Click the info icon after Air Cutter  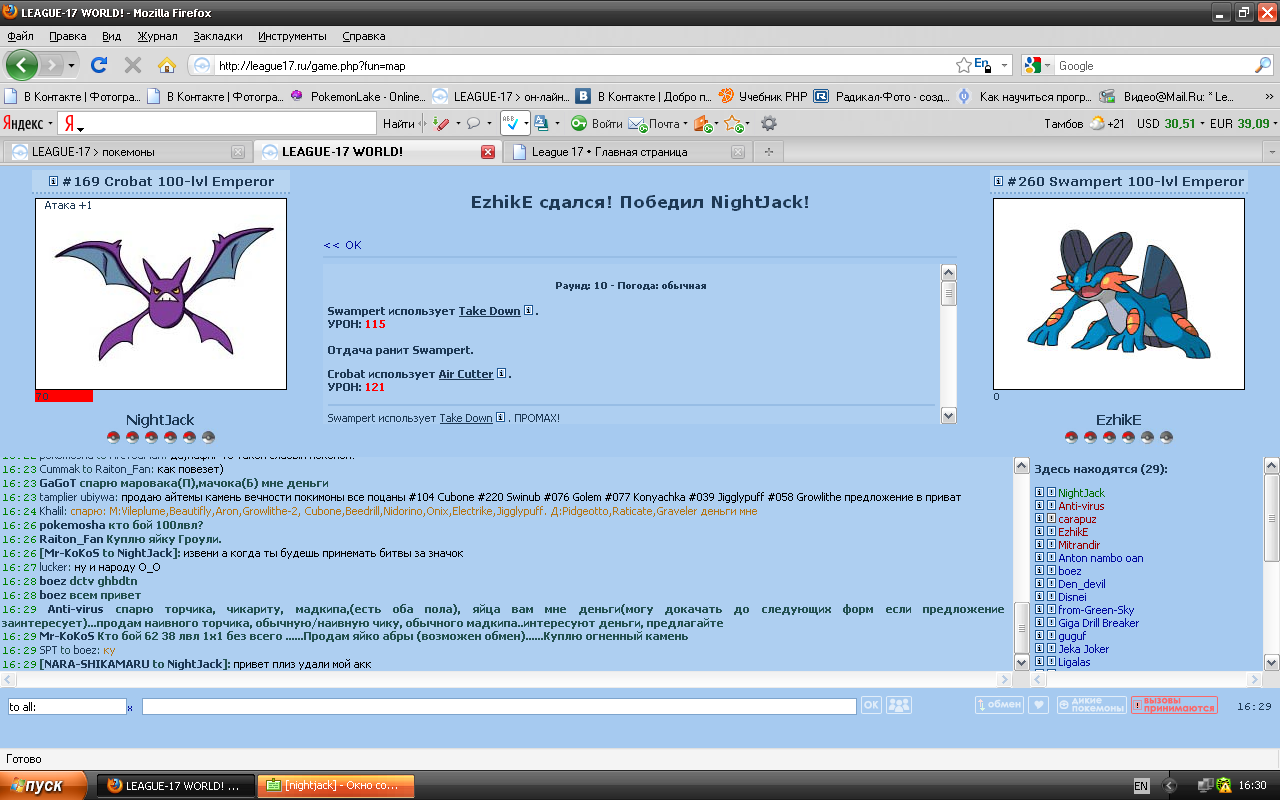(x=501, y=374)
